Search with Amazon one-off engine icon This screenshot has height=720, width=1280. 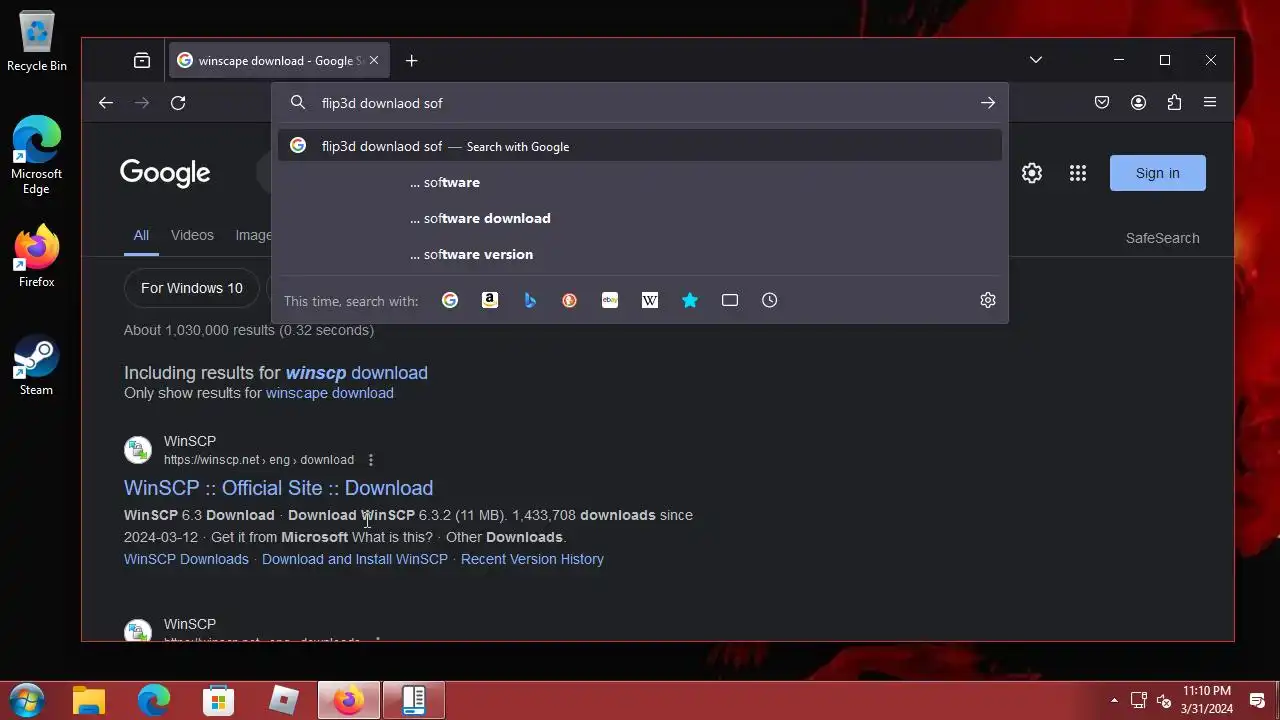(x=490, y=300)
